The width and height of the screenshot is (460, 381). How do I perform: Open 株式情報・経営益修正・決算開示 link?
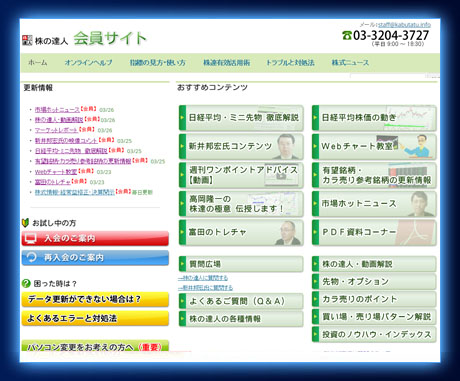click(75, 192)
